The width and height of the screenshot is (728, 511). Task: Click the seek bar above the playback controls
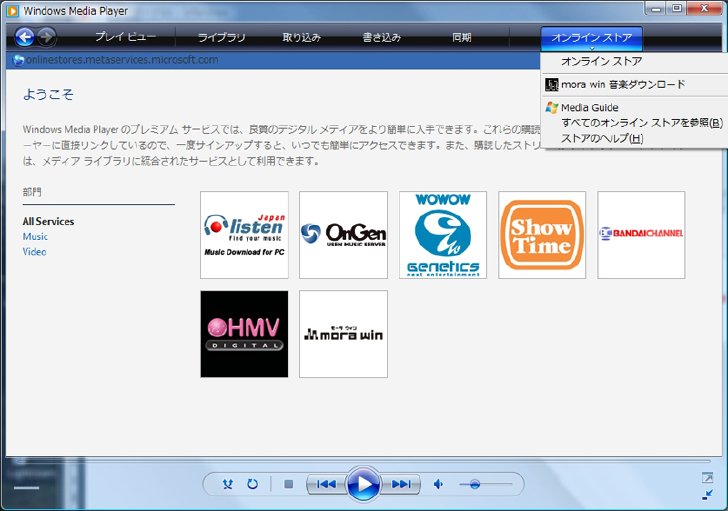point(363,461)
